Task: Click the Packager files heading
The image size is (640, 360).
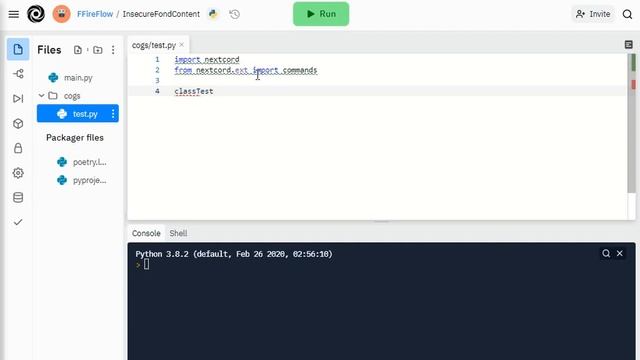Action: click(75, 138)
